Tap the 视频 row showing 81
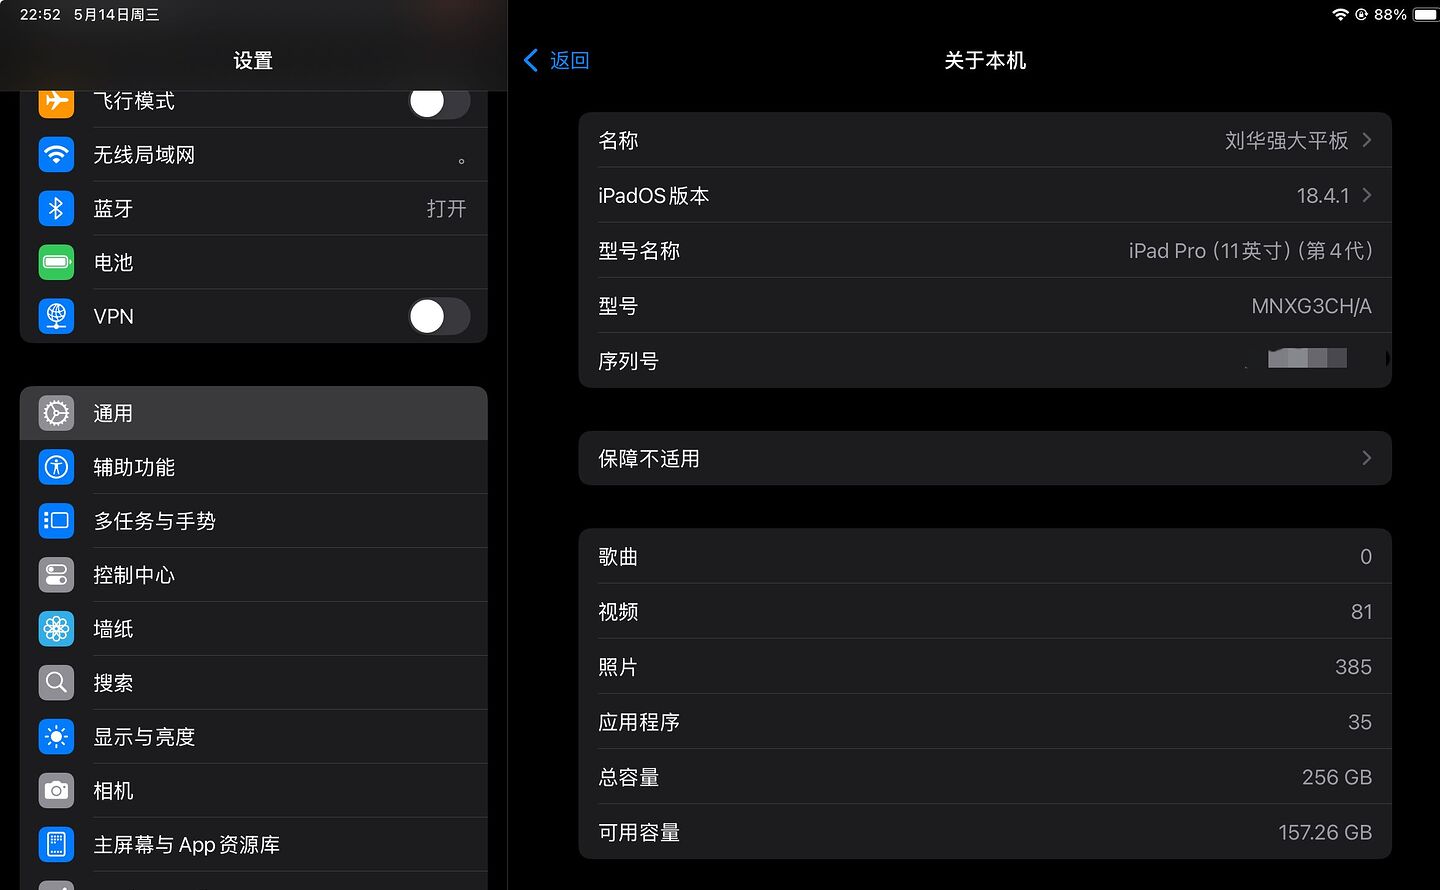 [x=985, y=611]
